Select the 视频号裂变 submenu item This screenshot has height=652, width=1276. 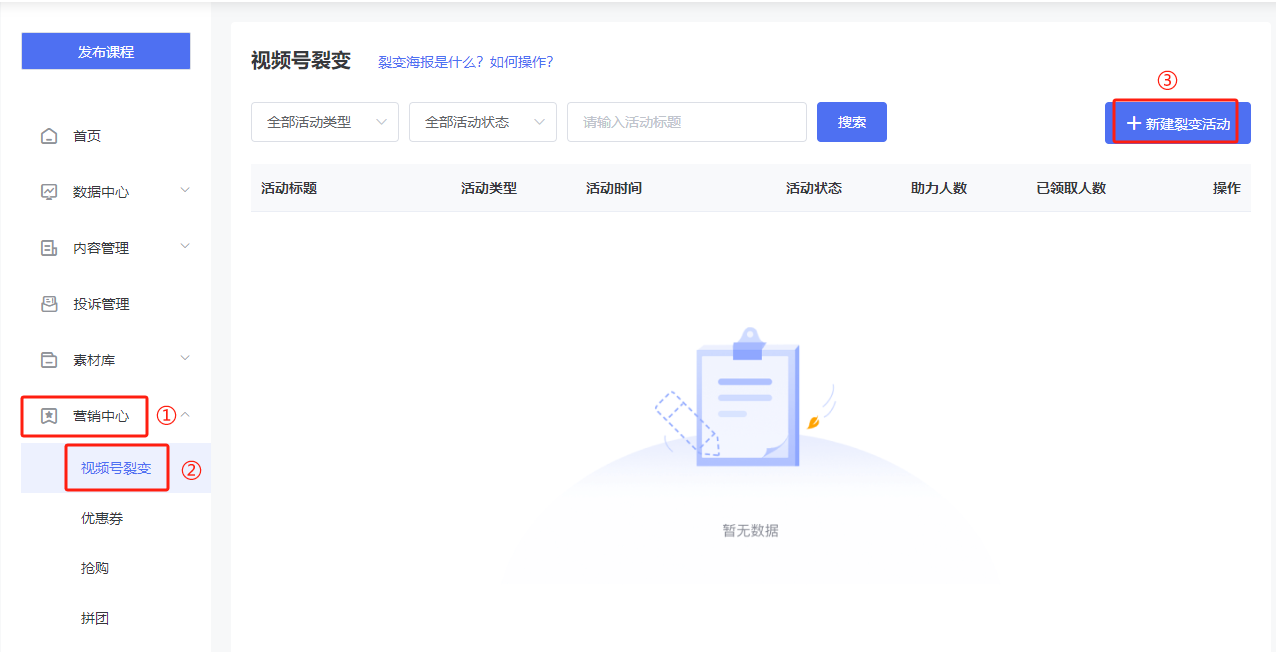(116, 468)
